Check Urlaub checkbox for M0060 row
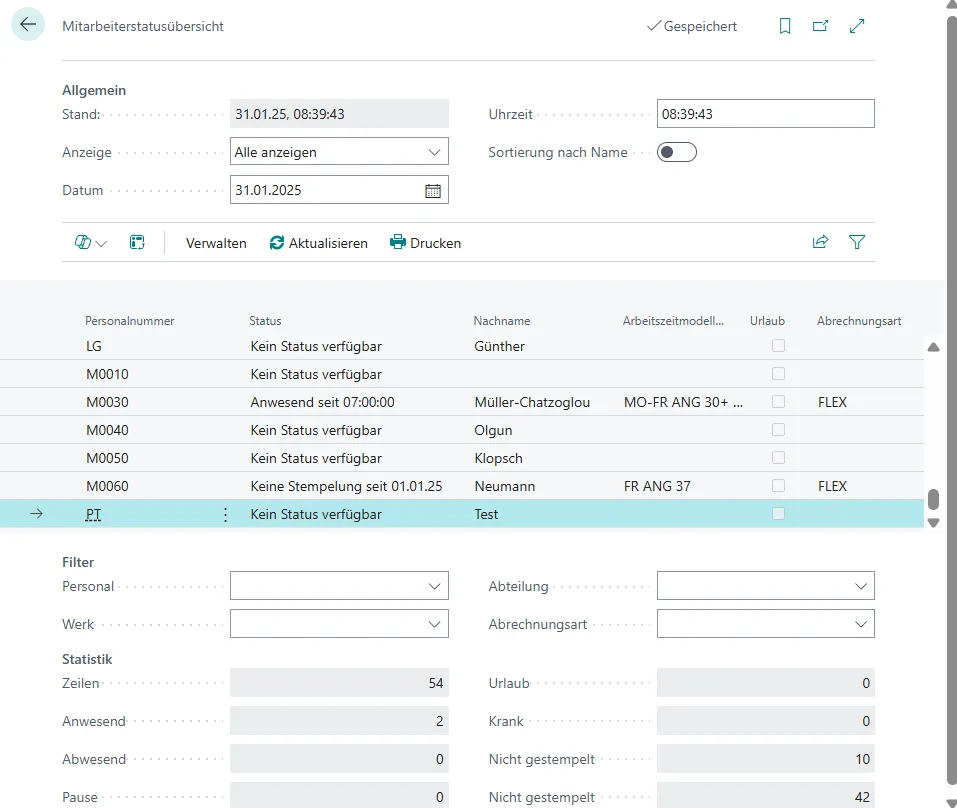This screenshot has height=808, width=957. pos(778,486)
